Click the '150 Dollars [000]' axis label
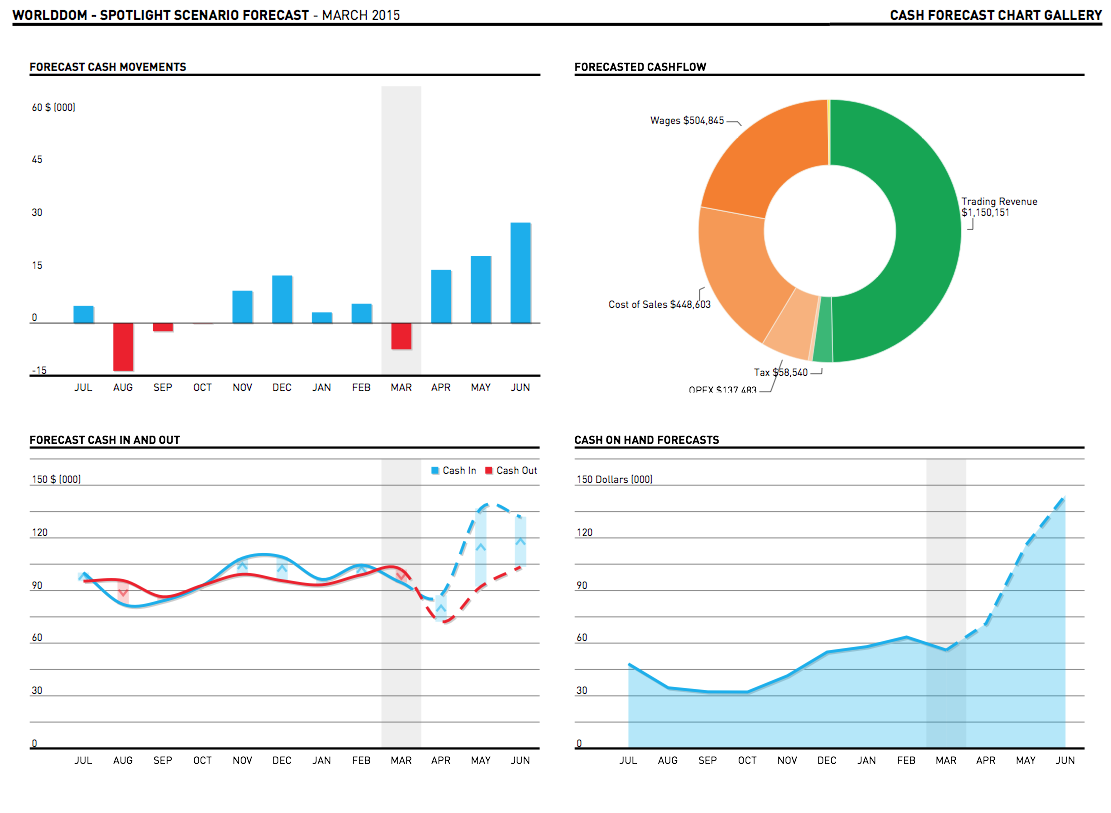Image resolution: width=1111 pixels, height=813 pixels. pyautogui.click(x=614, y=479)
